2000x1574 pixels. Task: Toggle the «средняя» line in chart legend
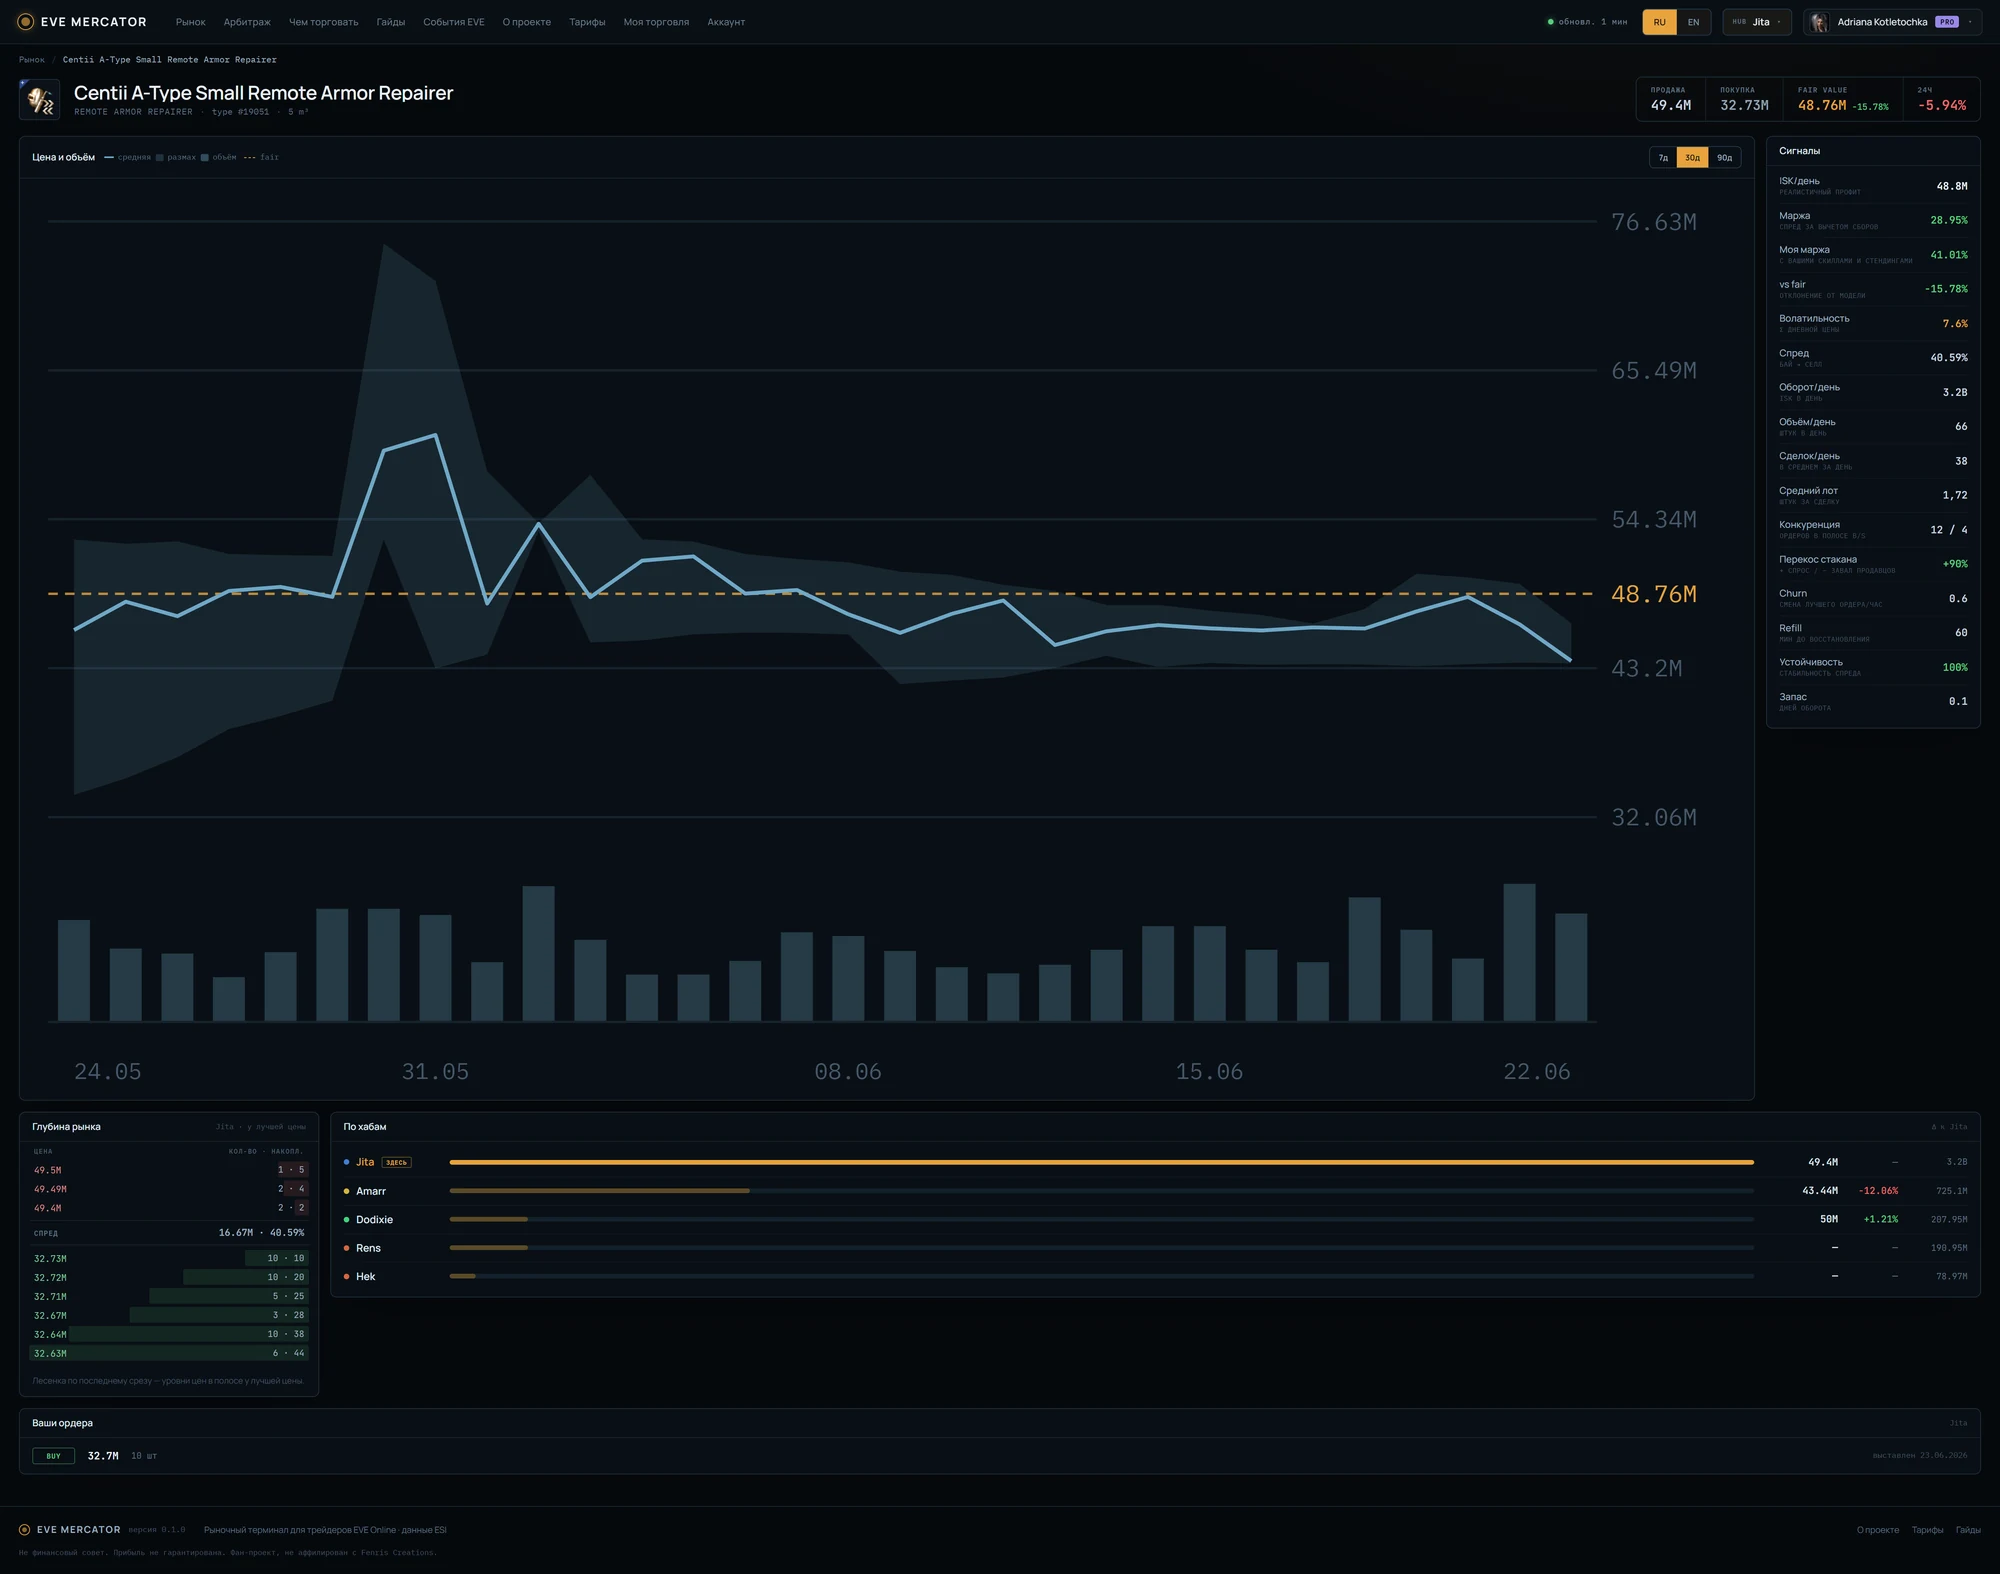click(x=128, y=158)
